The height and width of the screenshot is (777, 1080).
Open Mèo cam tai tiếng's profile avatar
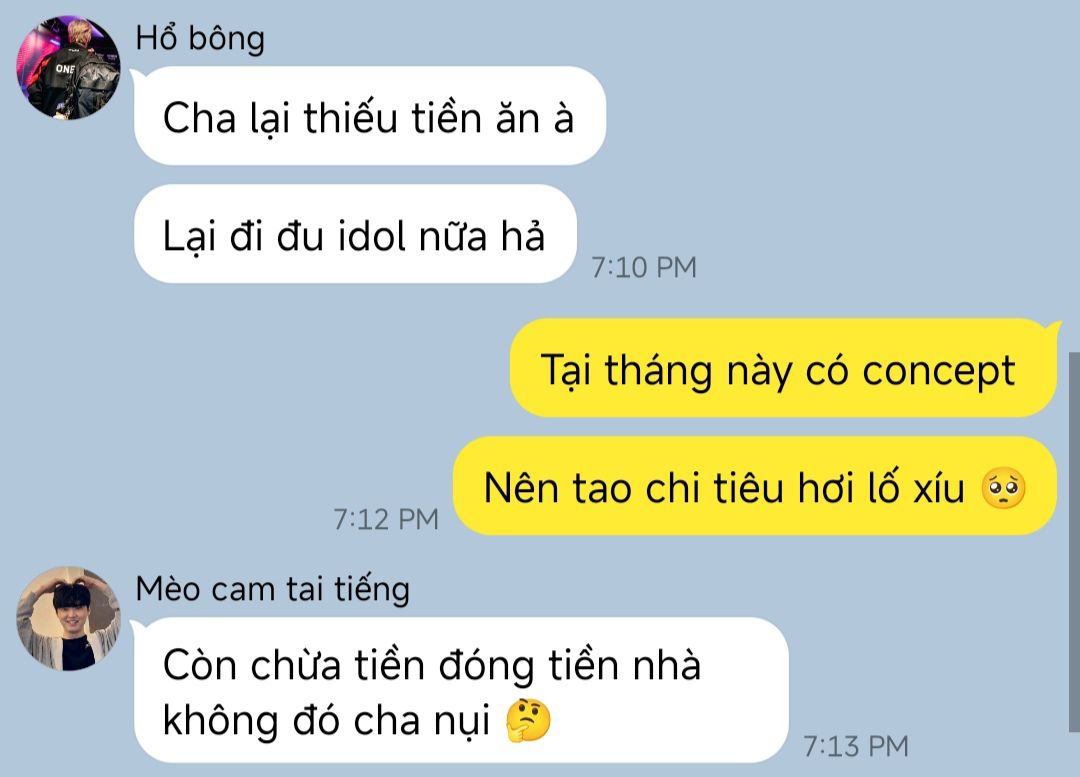[x=68, y=619]
